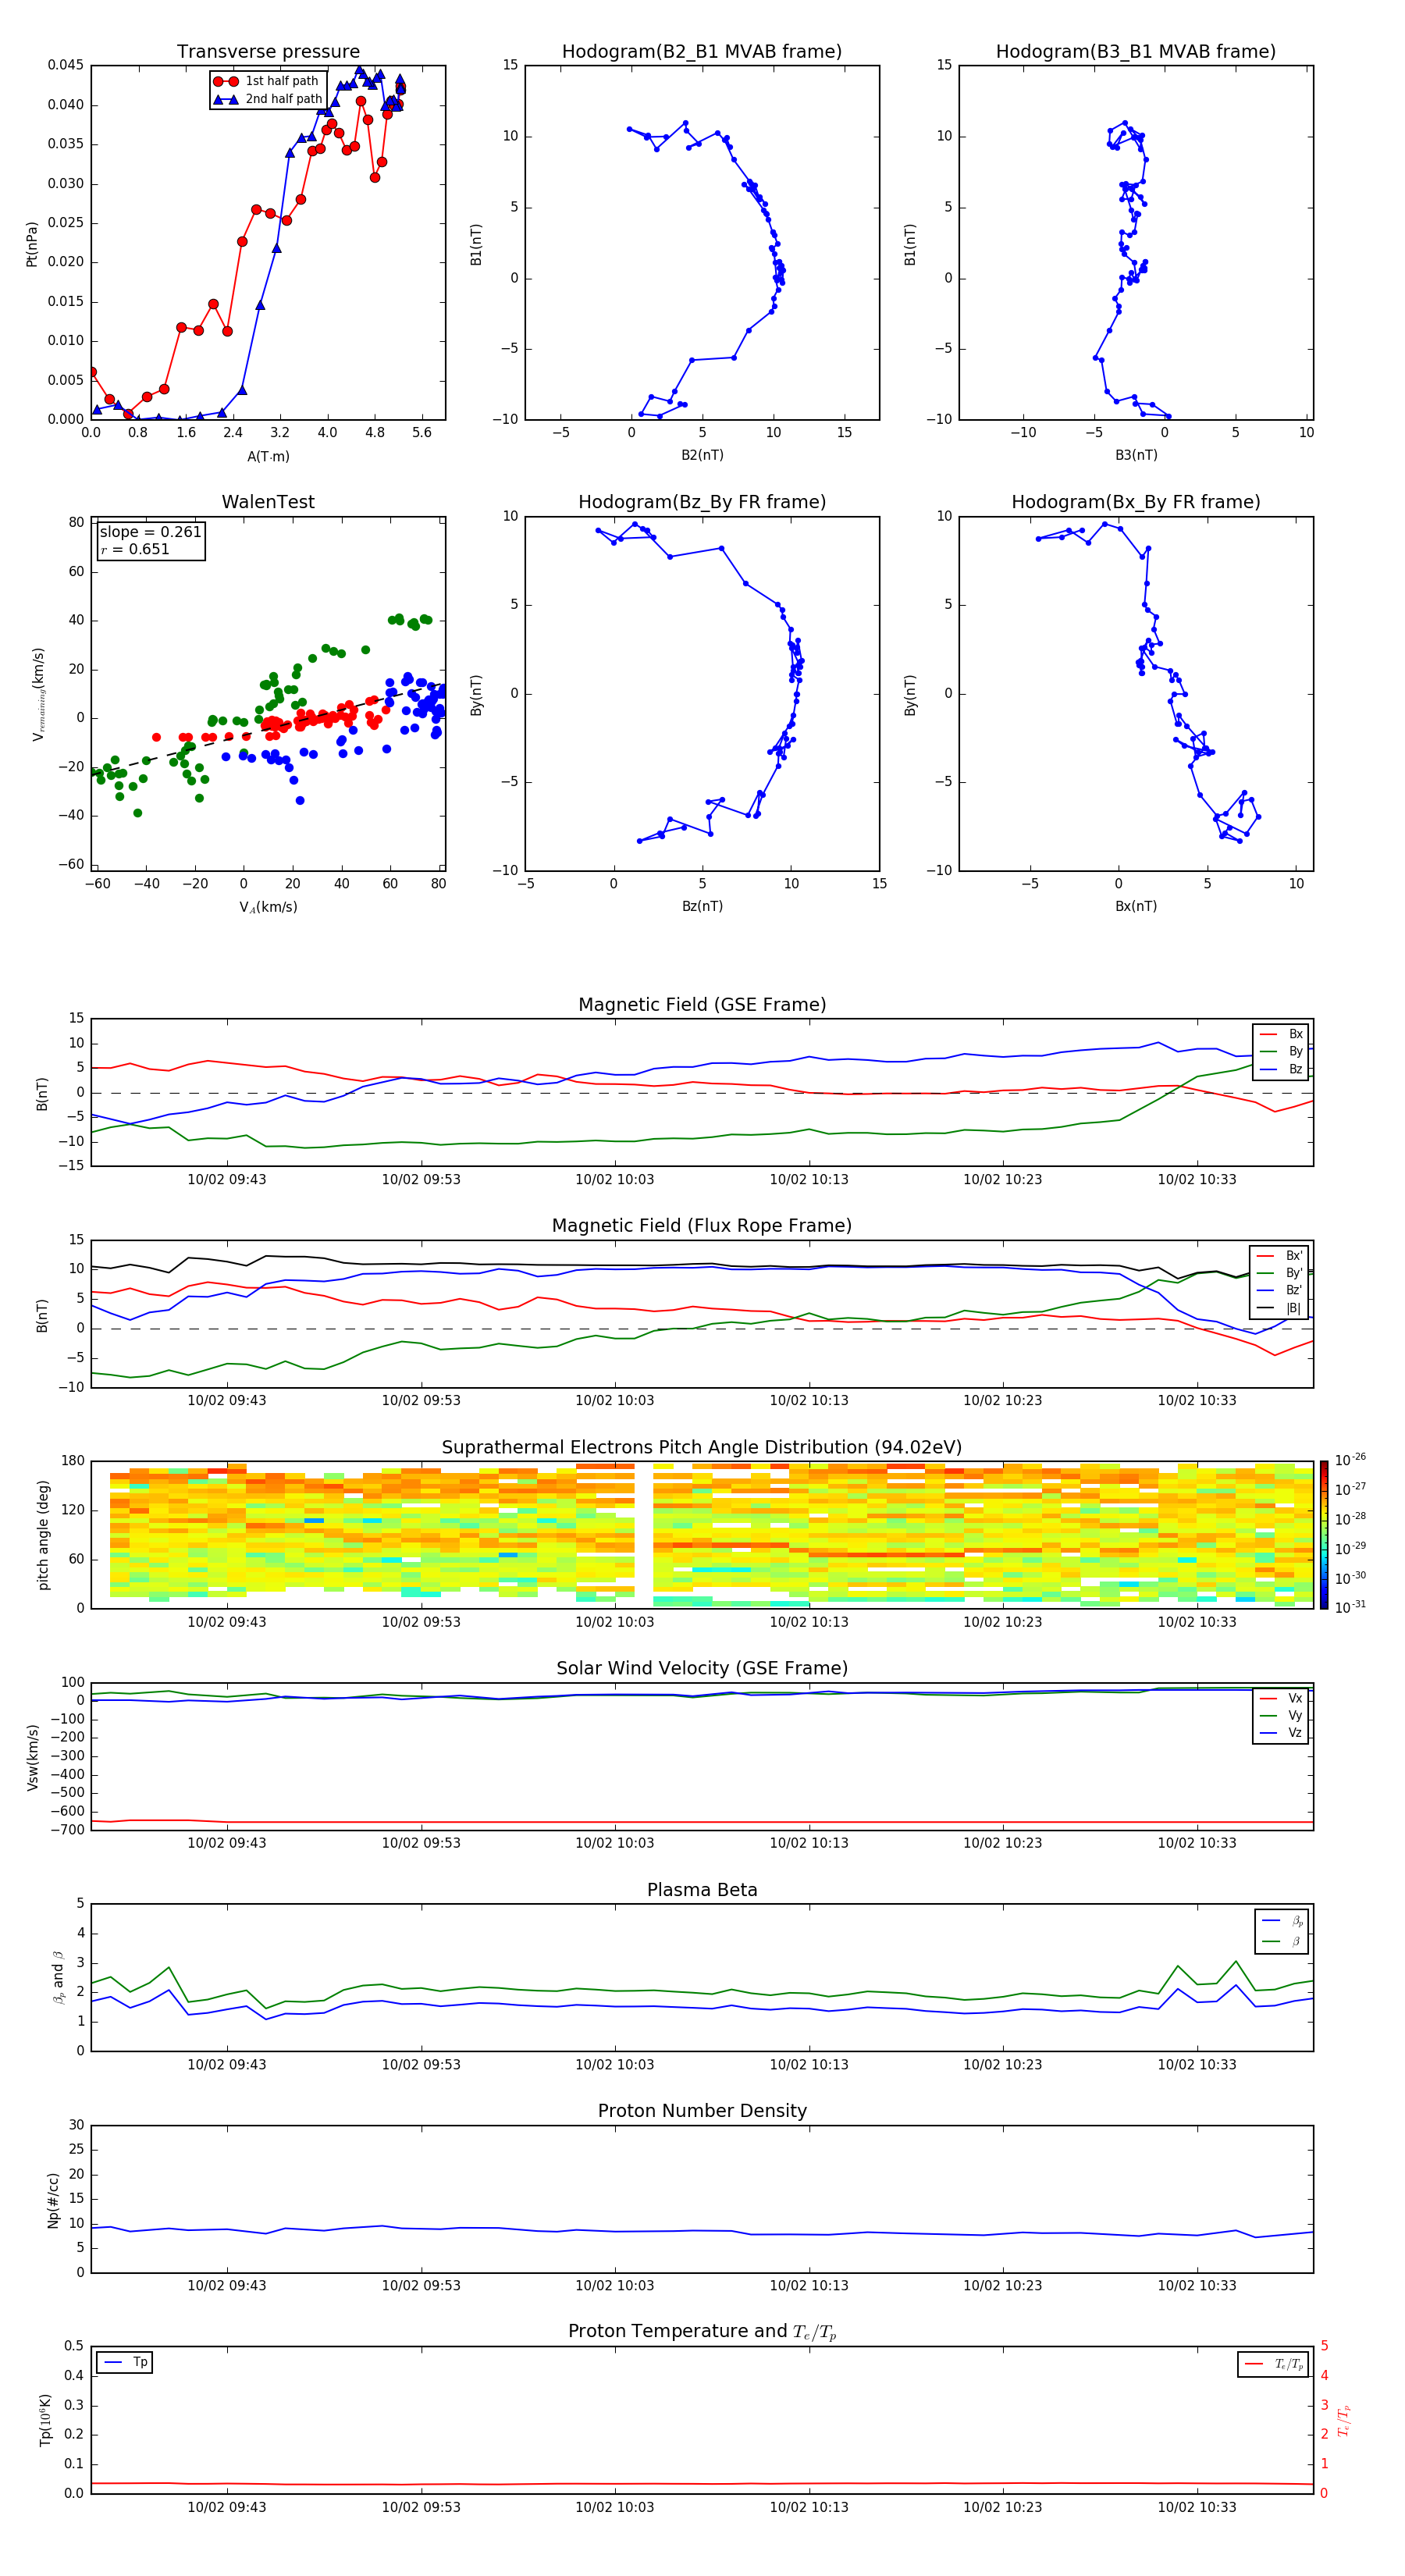Click the 'Proton Number Density' title
Screen dimensions: 1405x2576
702,2111
